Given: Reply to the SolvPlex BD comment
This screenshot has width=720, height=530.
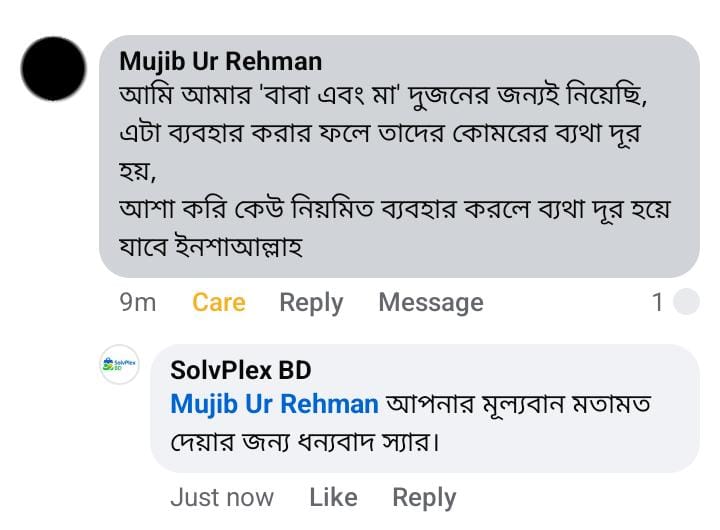Looking at the screenshot, I should [x=423, y=497].
